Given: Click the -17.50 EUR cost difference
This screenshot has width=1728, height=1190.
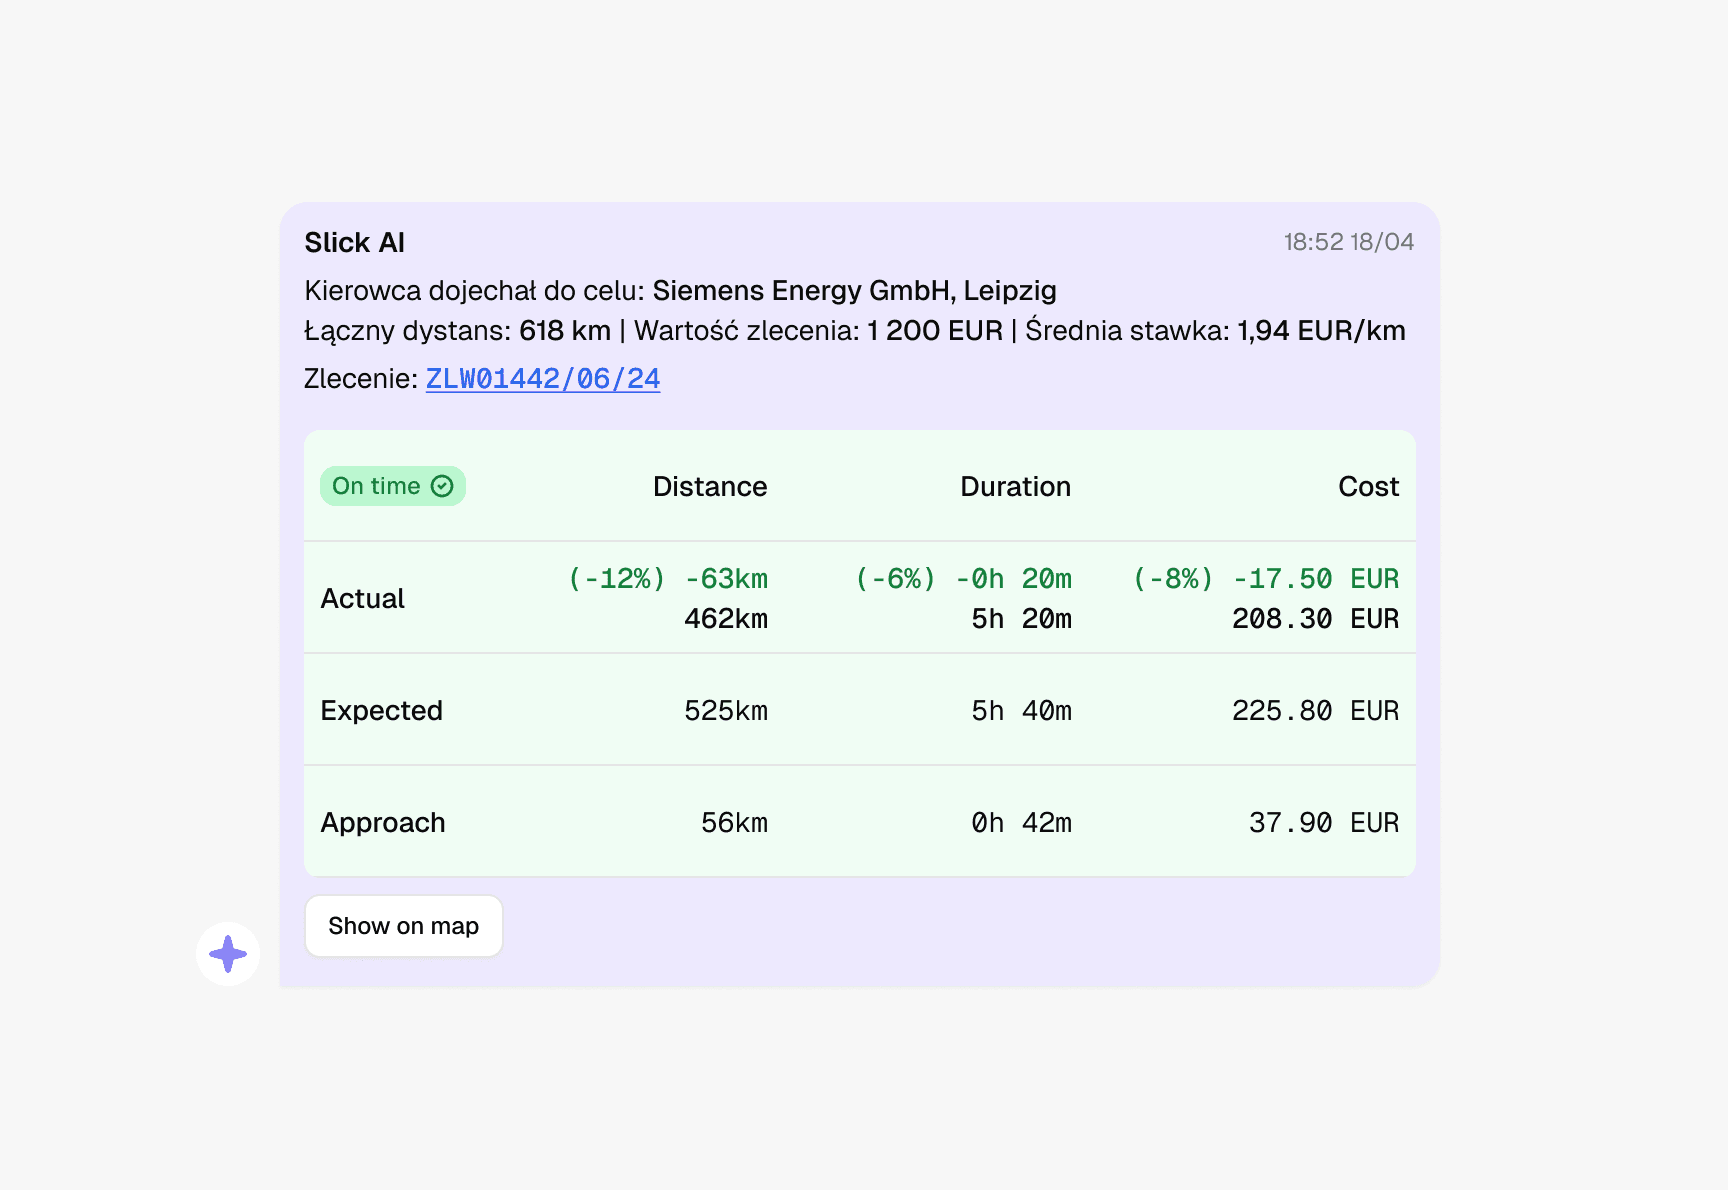Looking at the screenshot, I should tap(1314, 579).
